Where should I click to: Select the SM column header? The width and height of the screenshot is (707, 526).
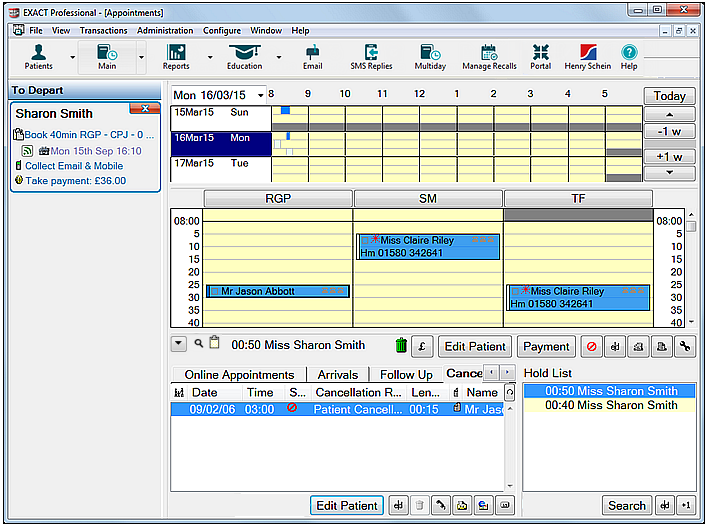(428, 198)
